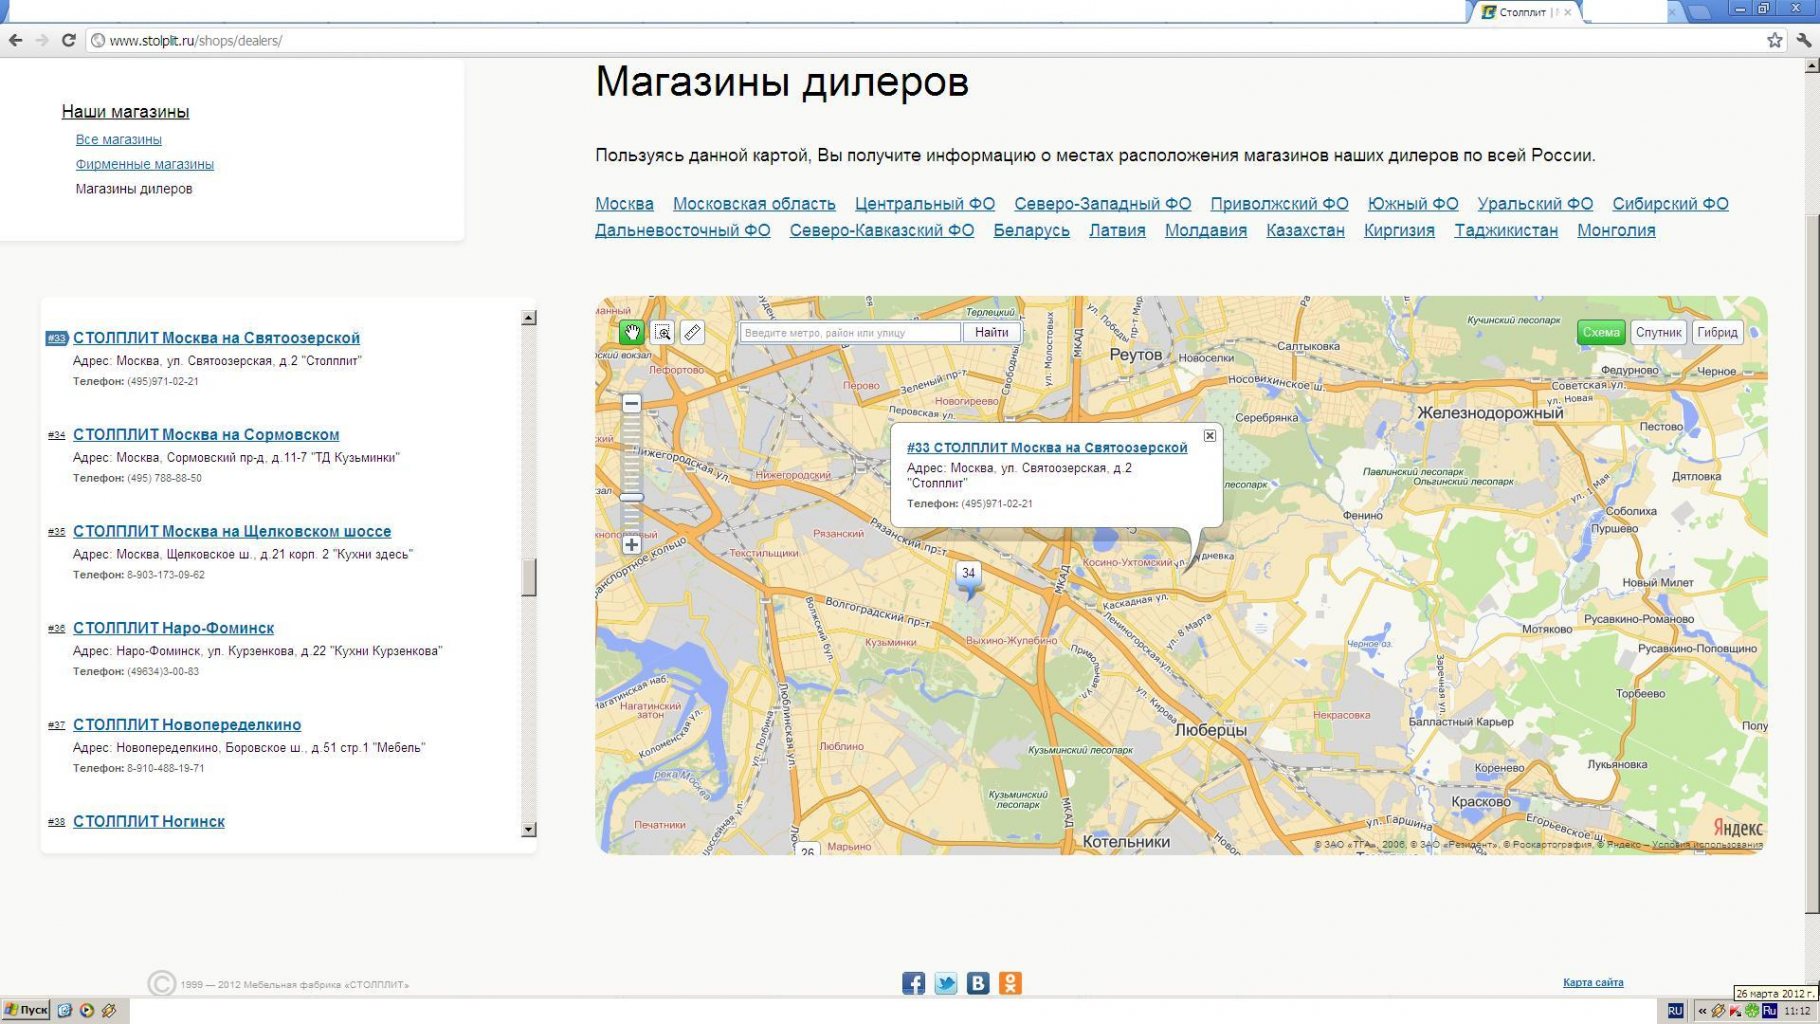Filter dealers by Центральный ФО
The height and width of the screenshot is (1024, 1820).
(924, 204)
